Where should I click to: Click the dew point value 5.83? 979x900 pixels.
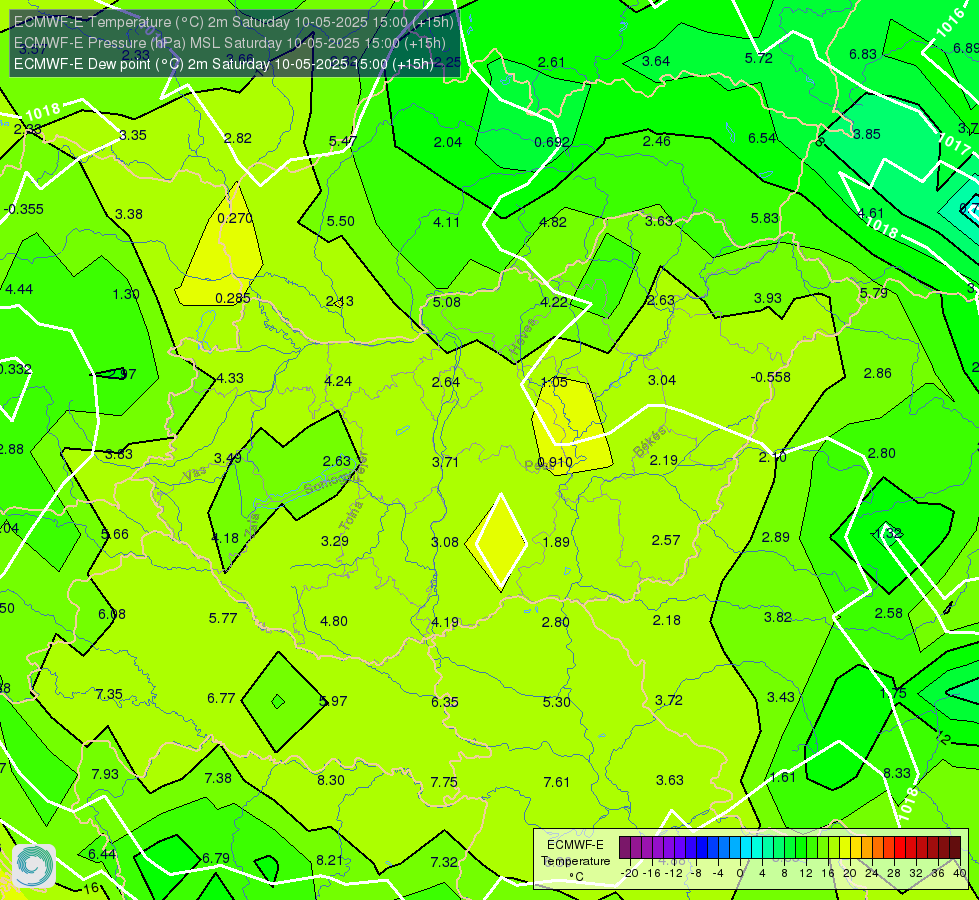pos(764,218)
